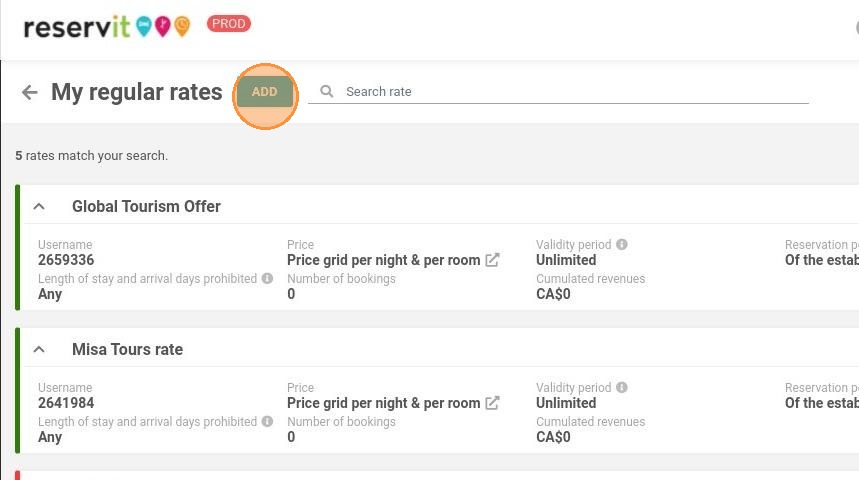Click the Global Tourism Offer title
Viewport: 859px width, 480px height.
pos(146,207)
